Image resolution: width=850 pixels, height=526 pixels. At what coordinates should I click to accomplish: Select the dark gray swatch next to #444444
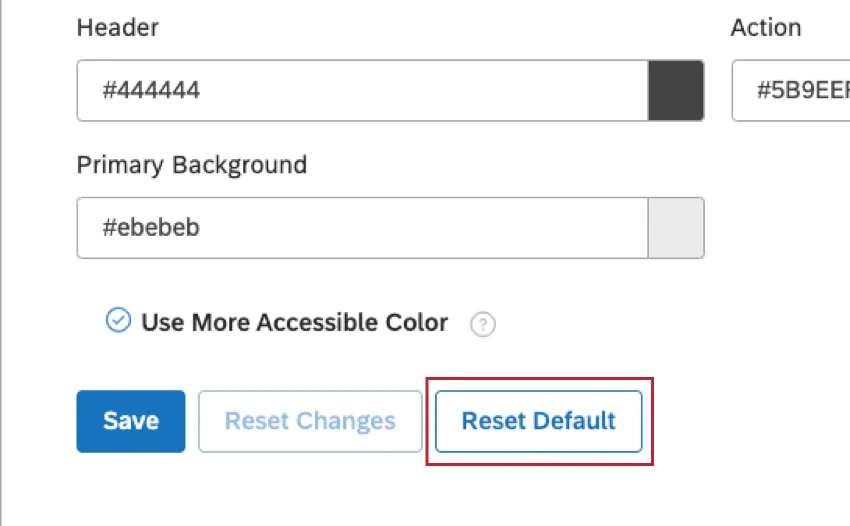[676, 90]
